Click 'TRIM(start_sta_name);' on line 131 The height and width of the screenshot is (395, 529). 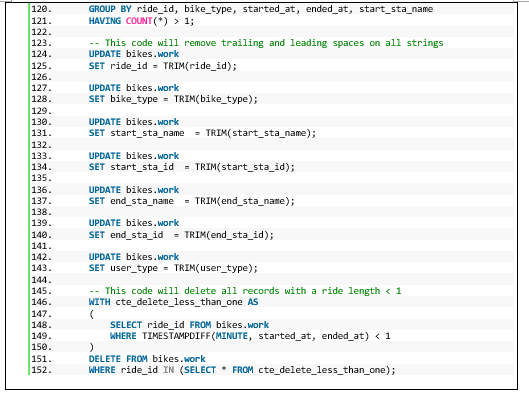[x=261, y=133]
